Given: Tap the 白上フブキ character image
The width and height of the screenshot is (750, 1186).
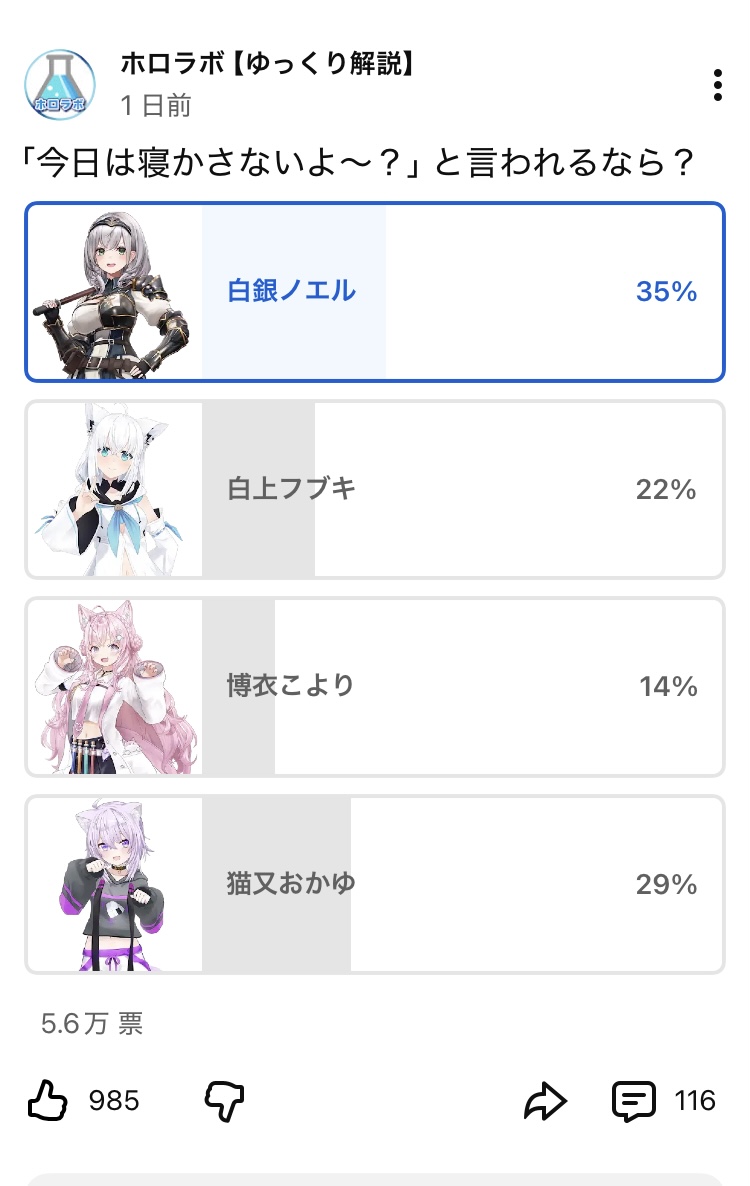Looking at the screenshot, I should pos(115,489).
